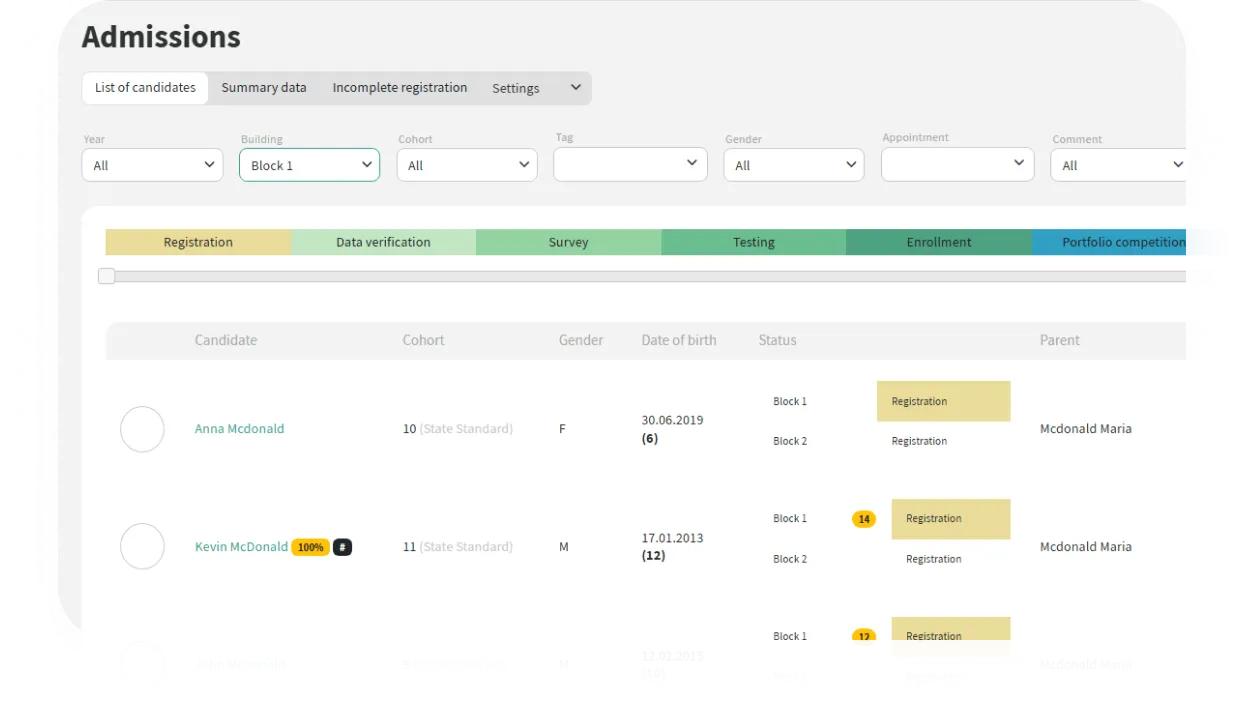Click the stage slider handle below Registration
This screenshot has height=708, width=1242.
click(107, 276)
